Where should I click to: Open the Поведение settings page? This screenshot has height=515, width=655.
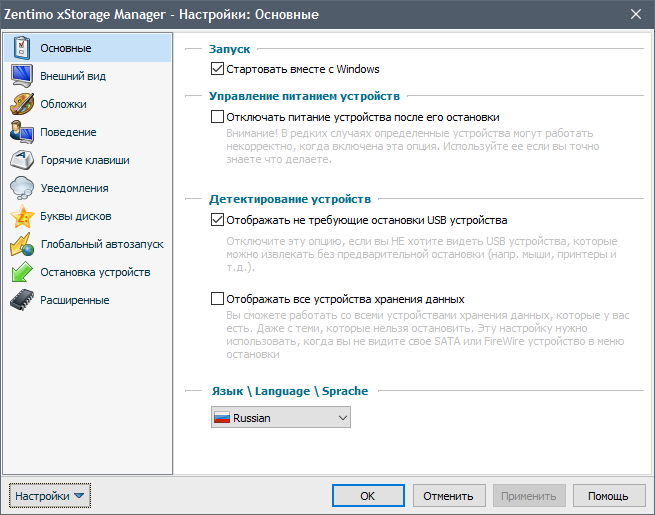click(x=88, y=132)
